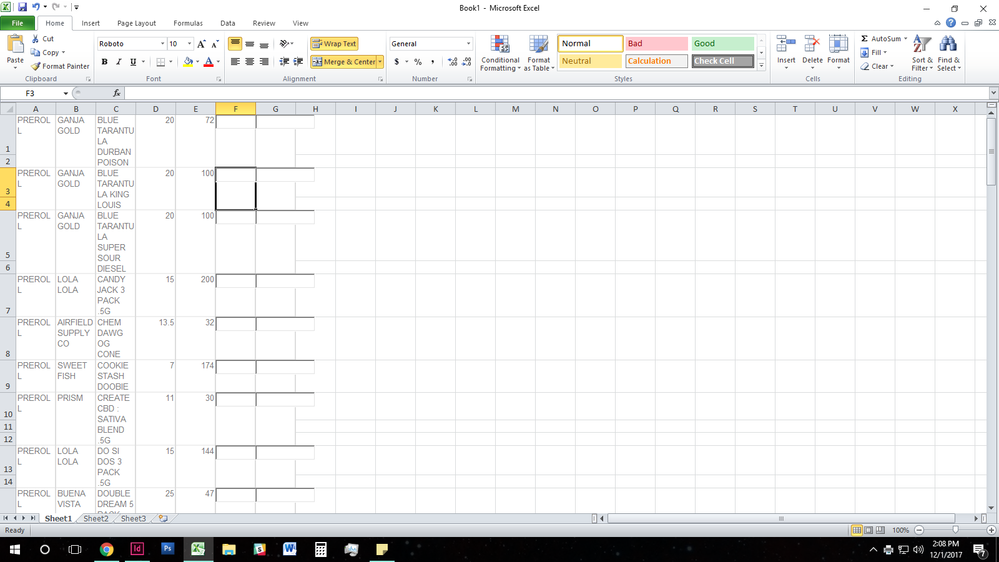Decrease decimal places
This screenshot has width=999, height=562.
click(x=467, y=62)
